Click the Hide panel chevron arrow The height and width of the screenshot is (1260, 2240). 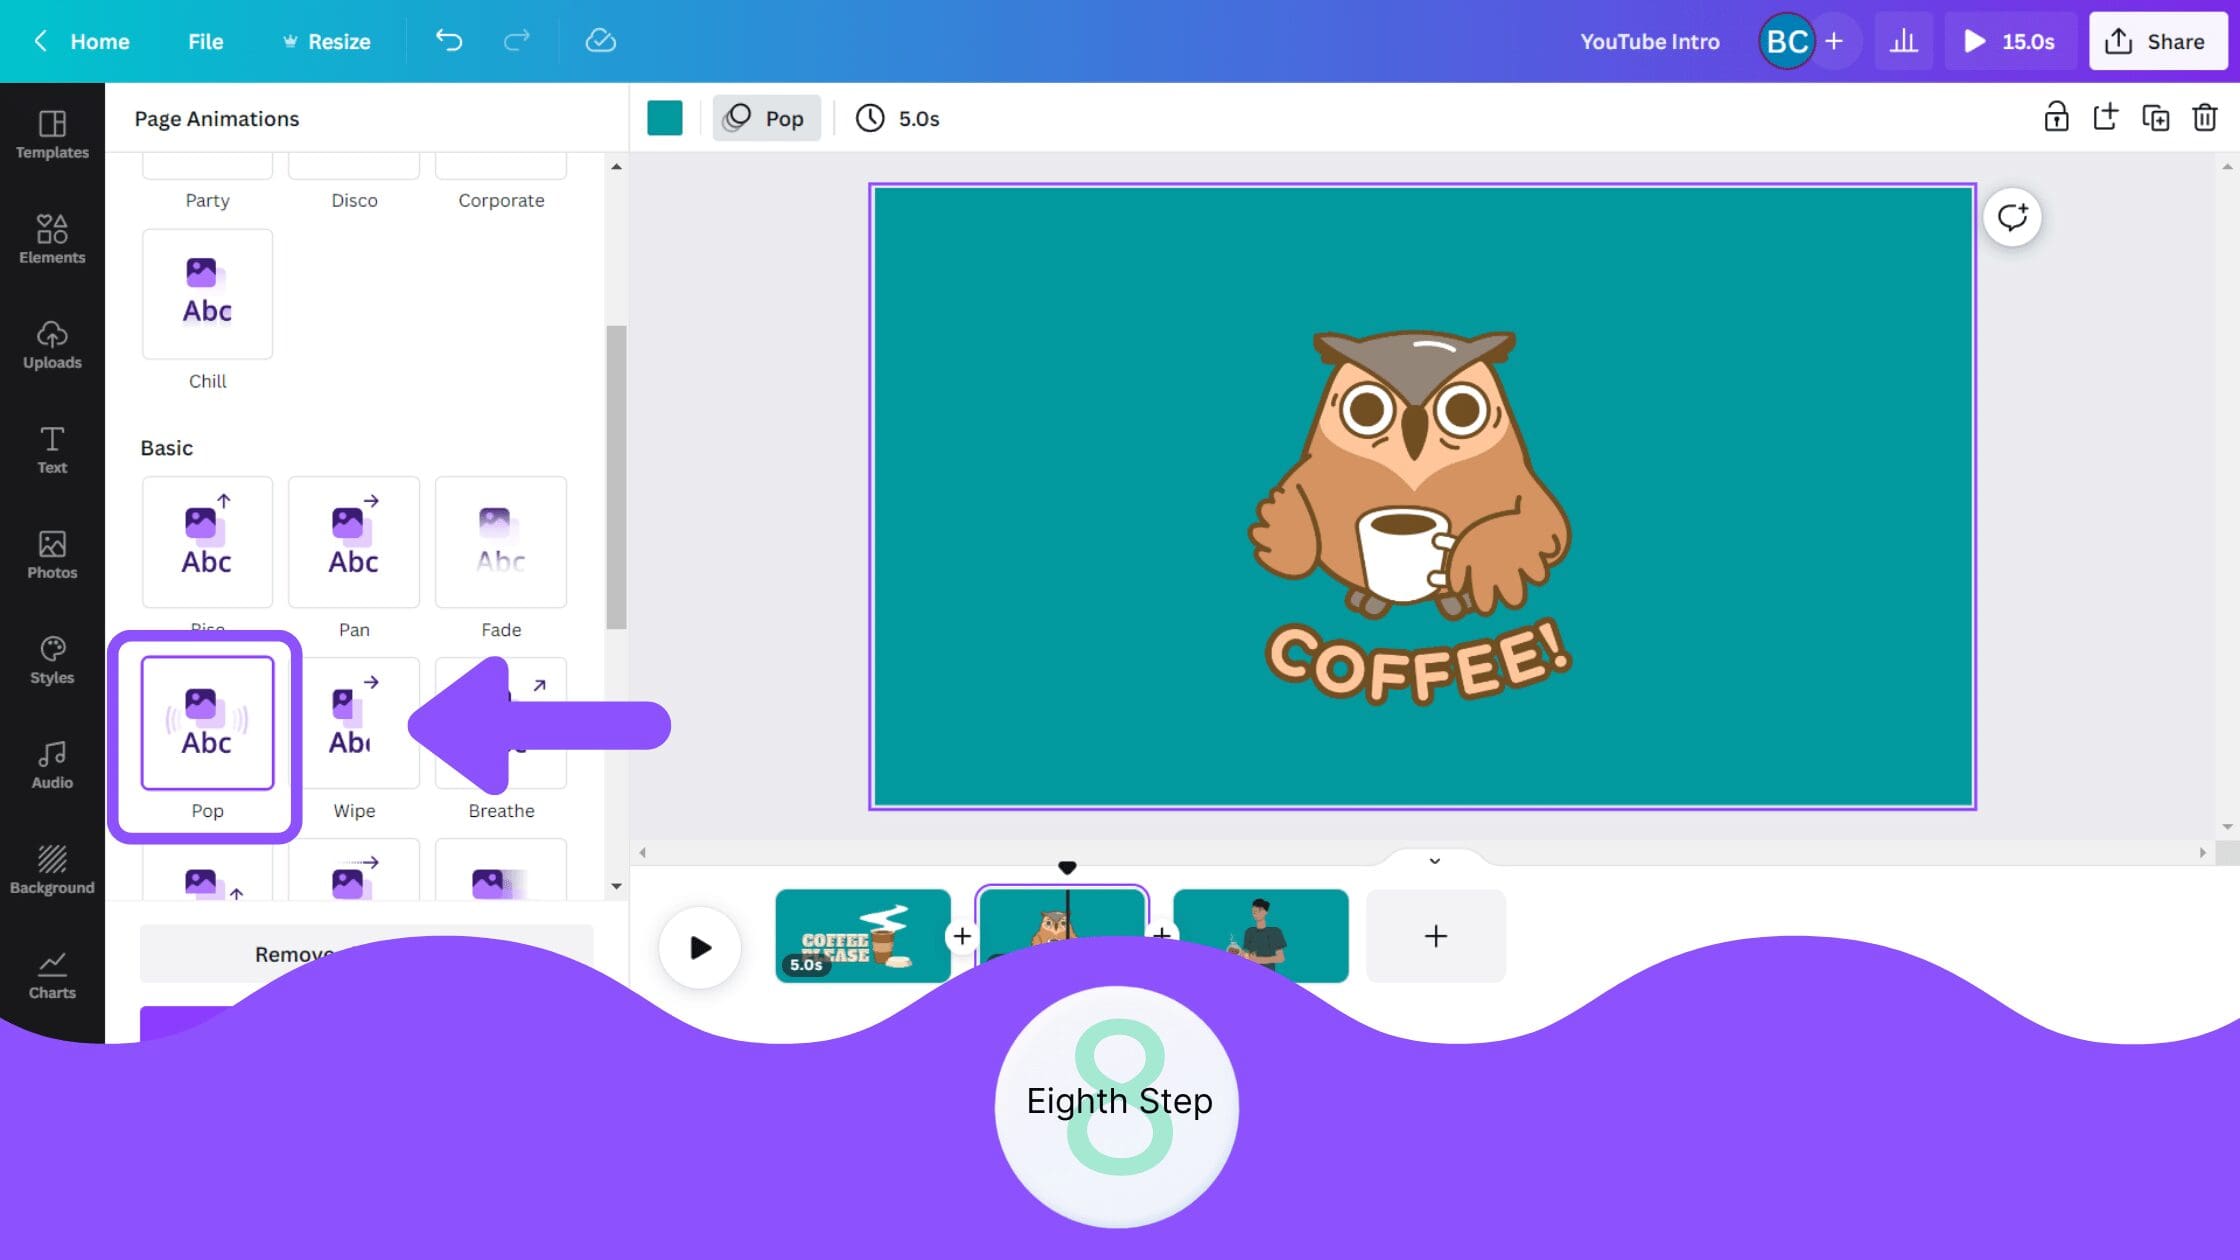pos(642,852)
